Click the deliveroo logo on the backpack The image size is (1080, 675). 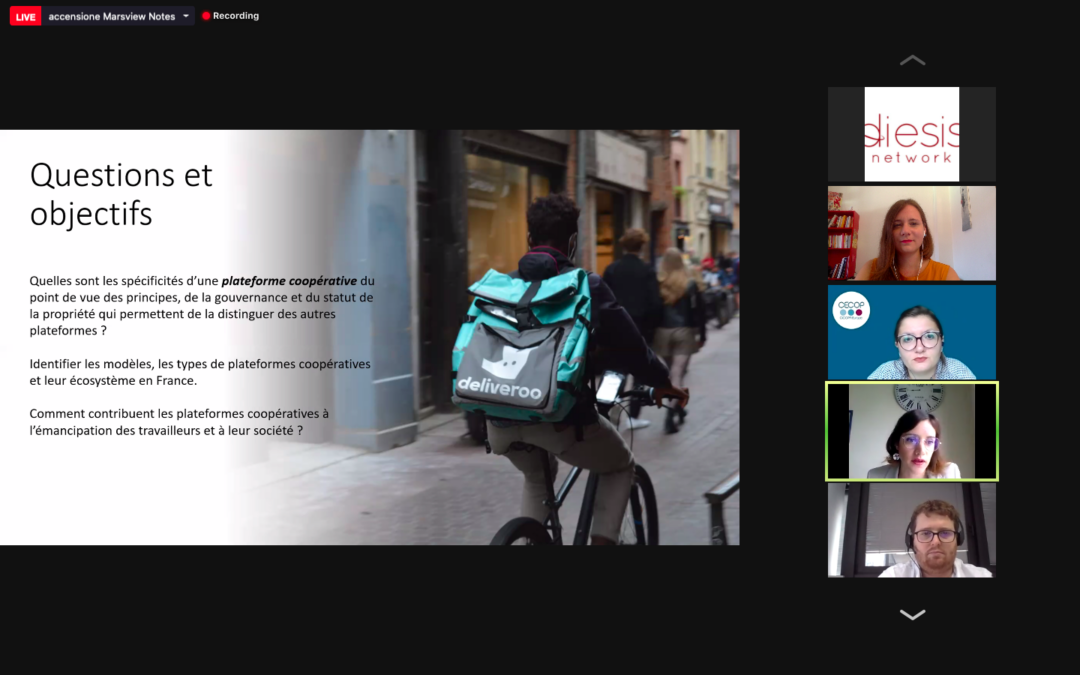tap(501, 375)
